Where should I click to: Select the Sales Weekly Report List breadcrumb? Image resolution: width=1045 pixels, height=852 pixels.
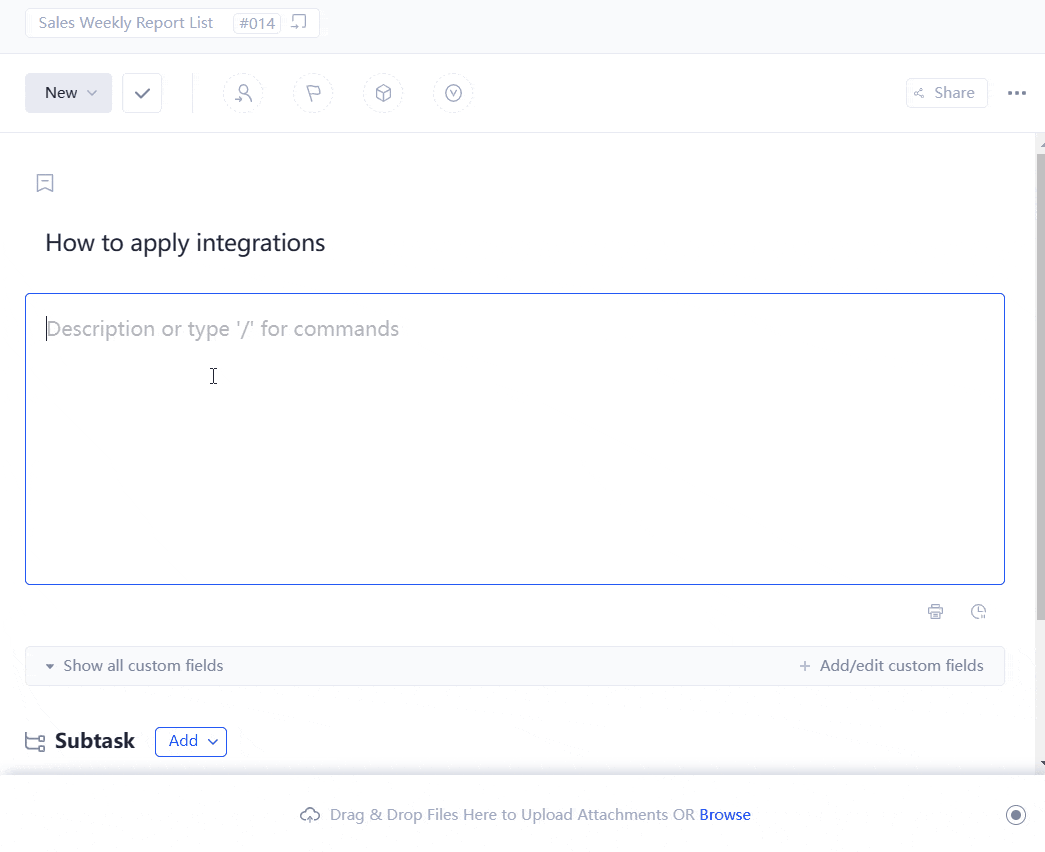tap(125, 22)
